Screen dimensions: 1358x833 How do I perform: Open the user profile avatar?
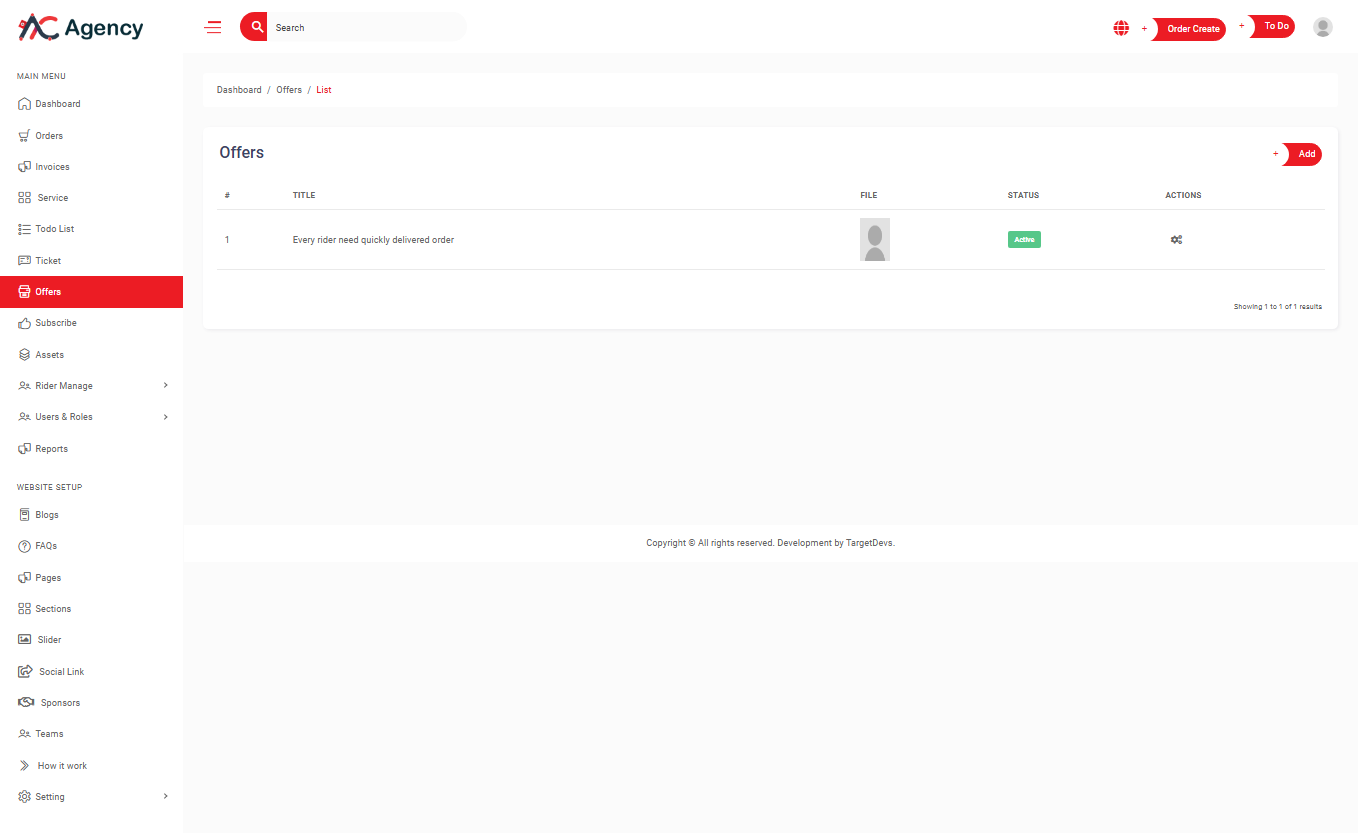tap(1322, 28)
